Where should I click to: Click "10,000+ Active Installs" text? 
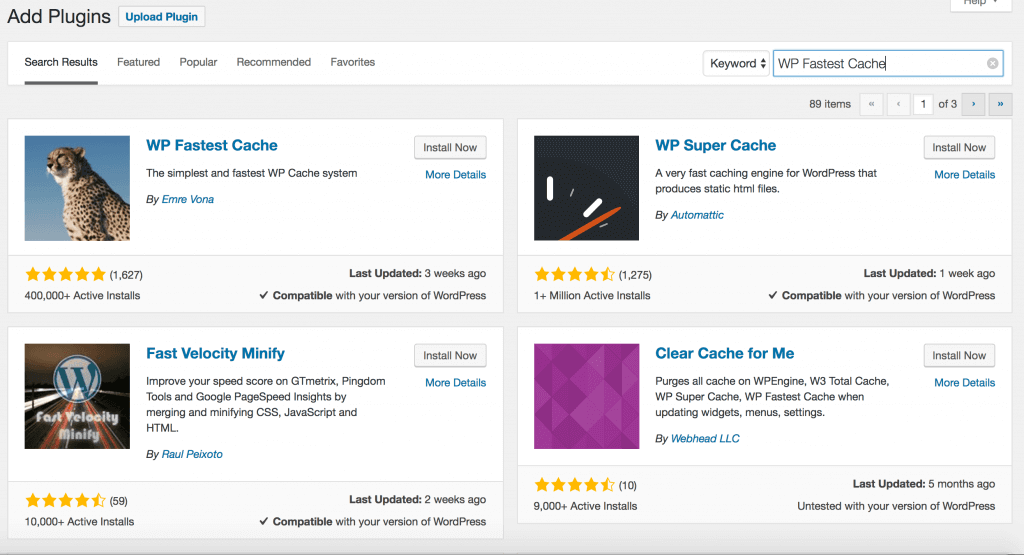(80, 521)
